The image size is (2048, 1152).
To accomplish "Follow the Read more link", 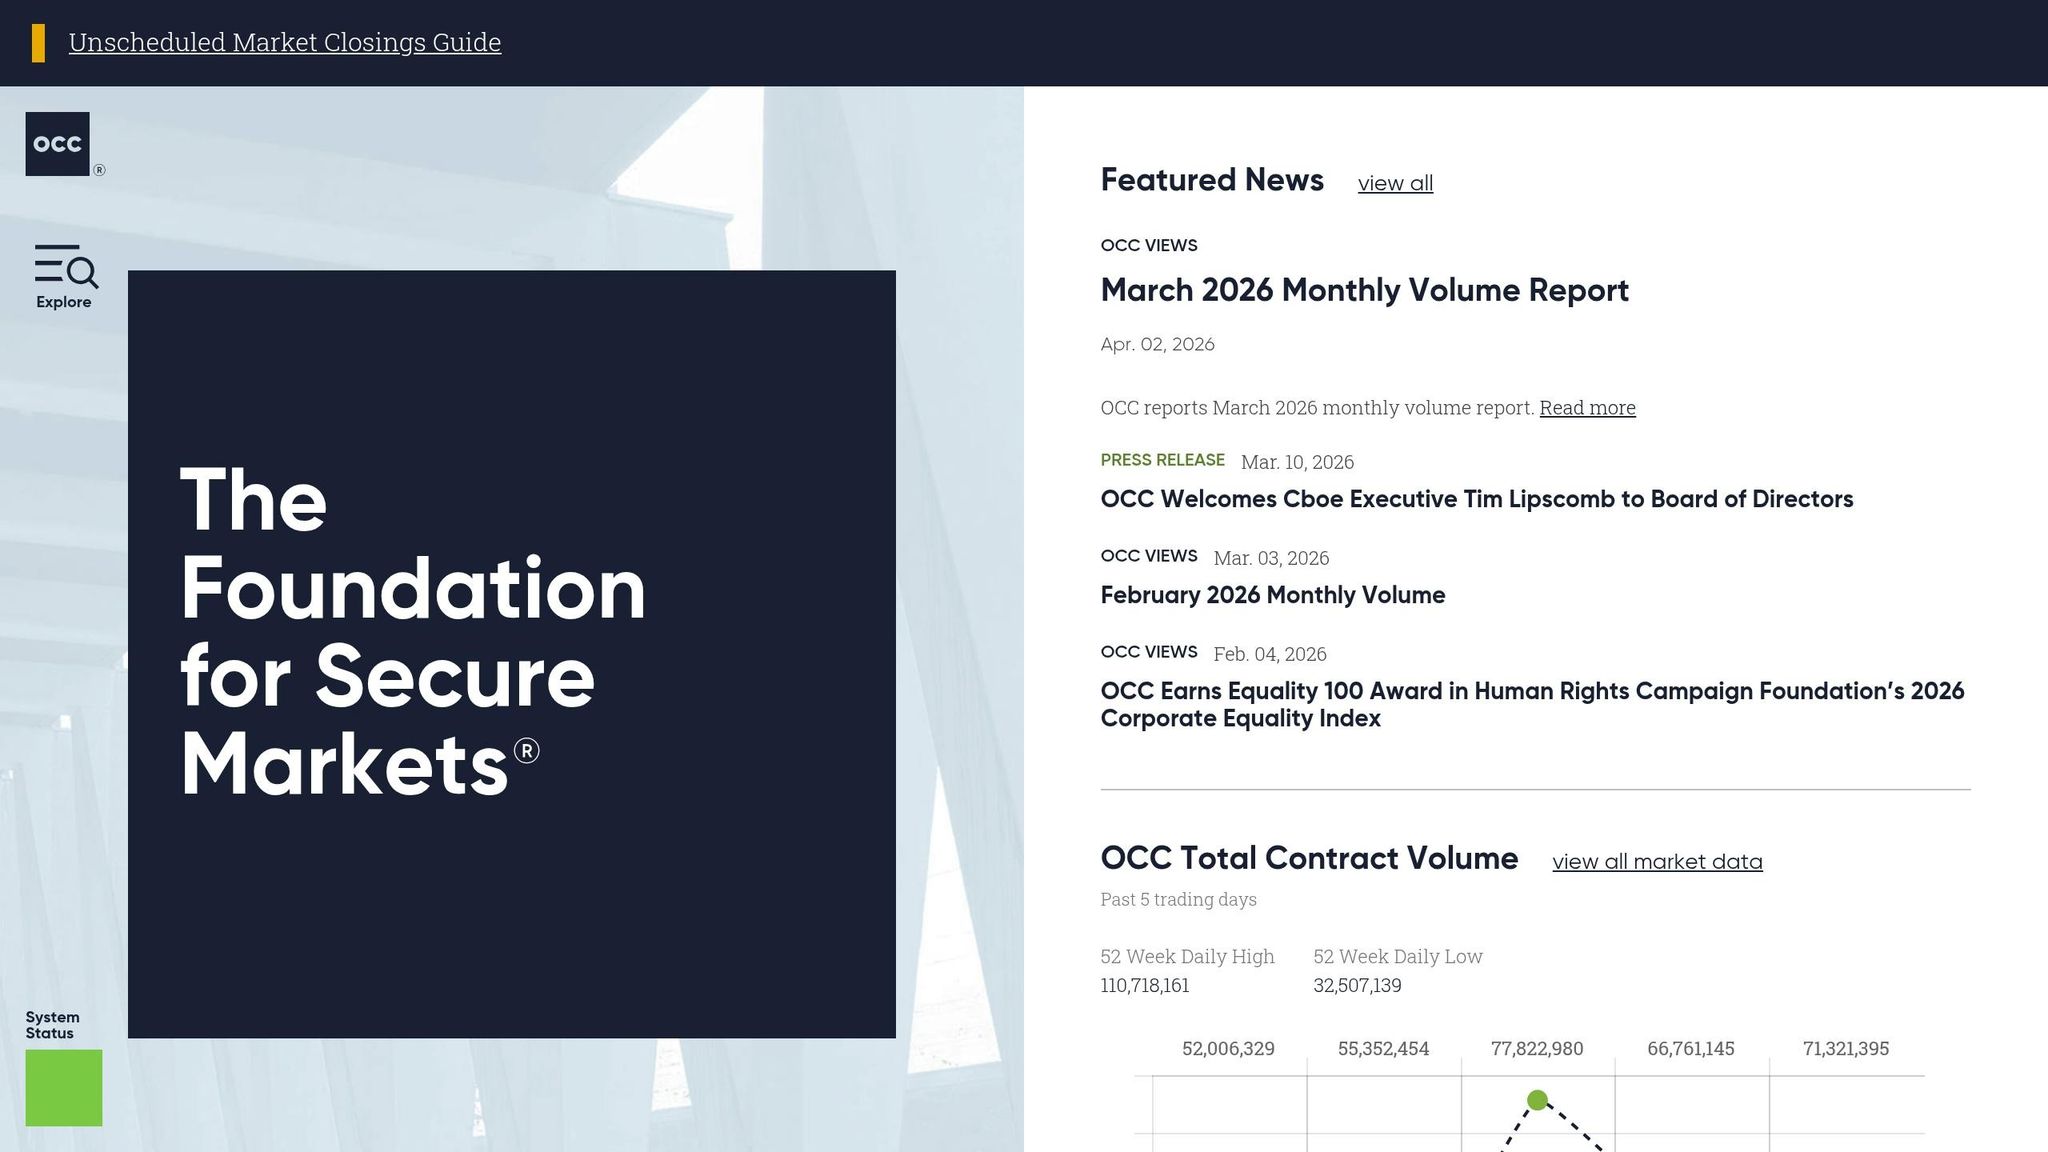I will (x=1587, y=407).
